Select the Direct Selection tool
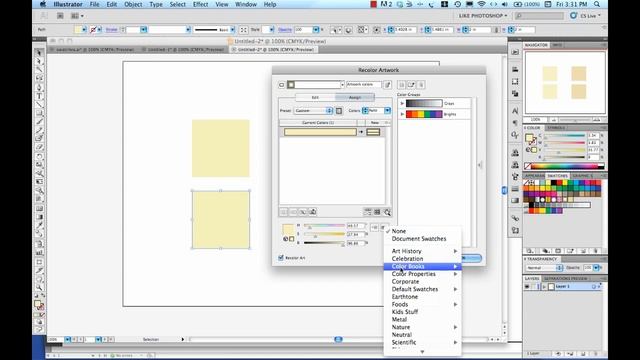 coord(39,61)
